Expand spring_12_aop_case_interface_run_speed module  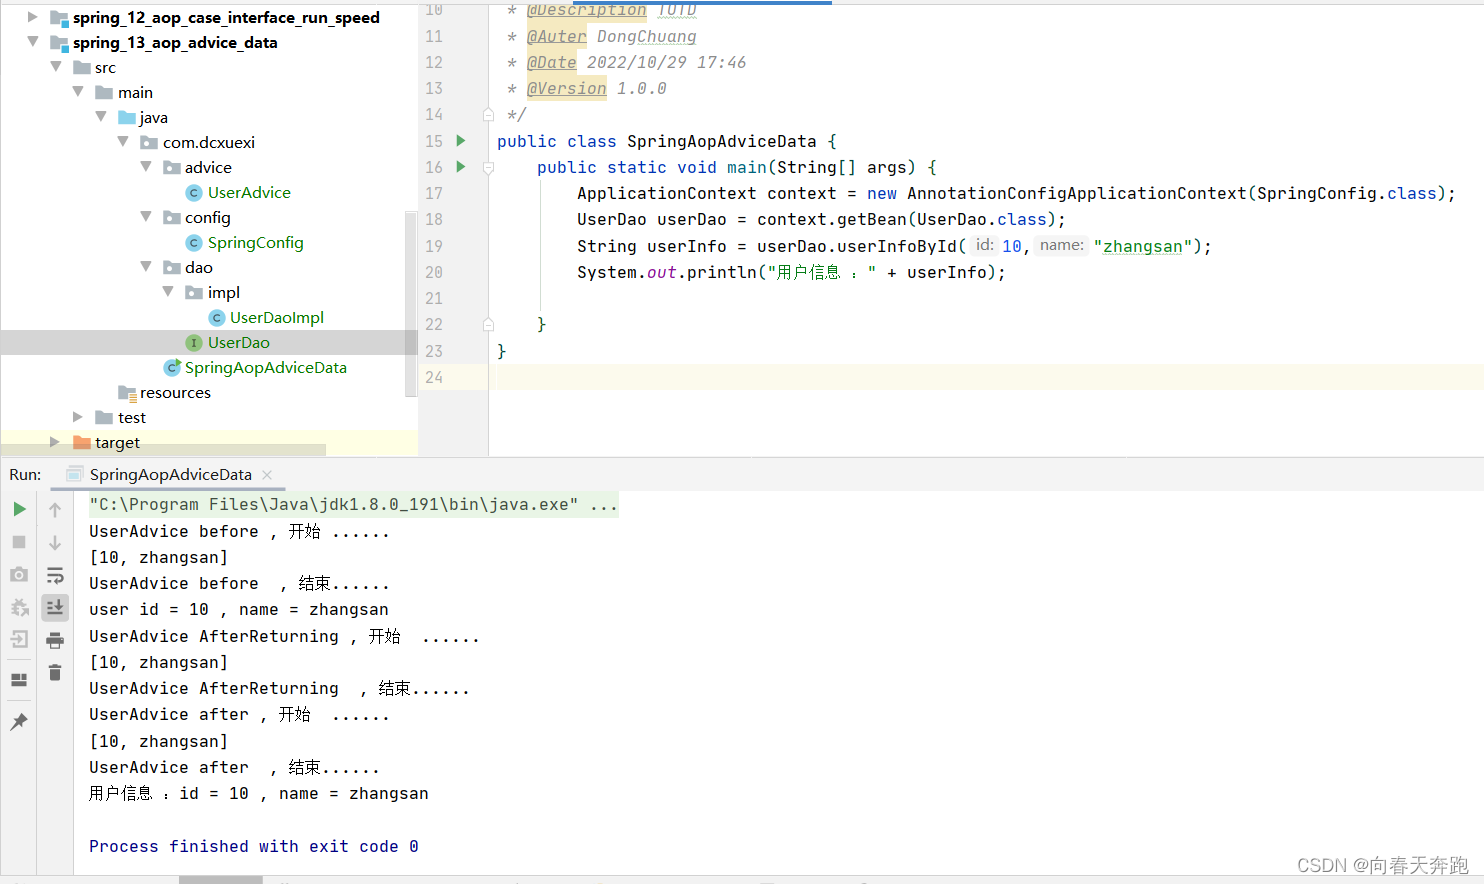click(x=32, y=17)
